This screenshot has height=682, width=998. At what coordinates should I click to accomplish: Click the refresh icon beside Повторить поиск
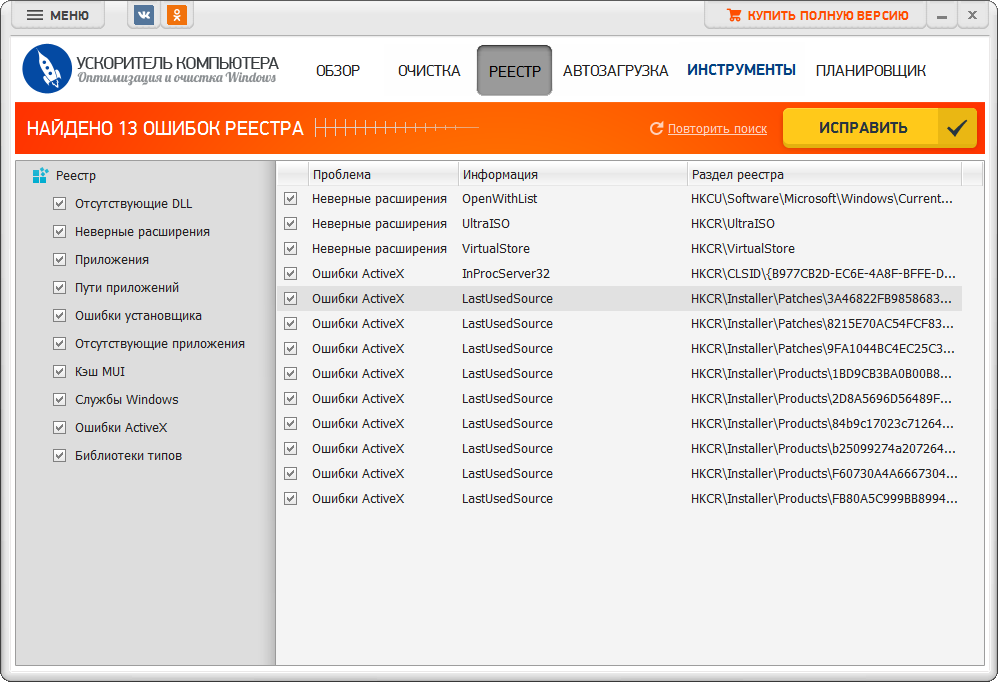656,129
